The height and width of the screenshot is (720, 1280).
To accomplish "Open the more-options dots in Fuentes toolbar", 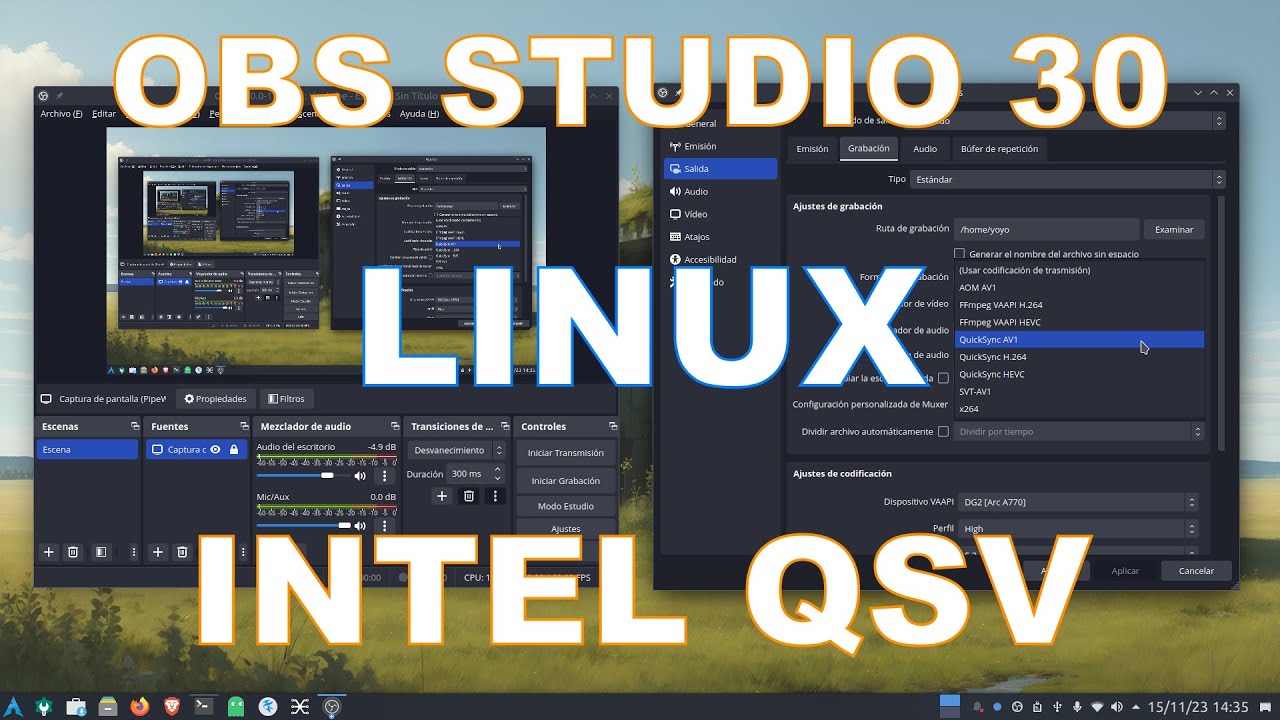I will pyautogui.click(x=243, y=552).
